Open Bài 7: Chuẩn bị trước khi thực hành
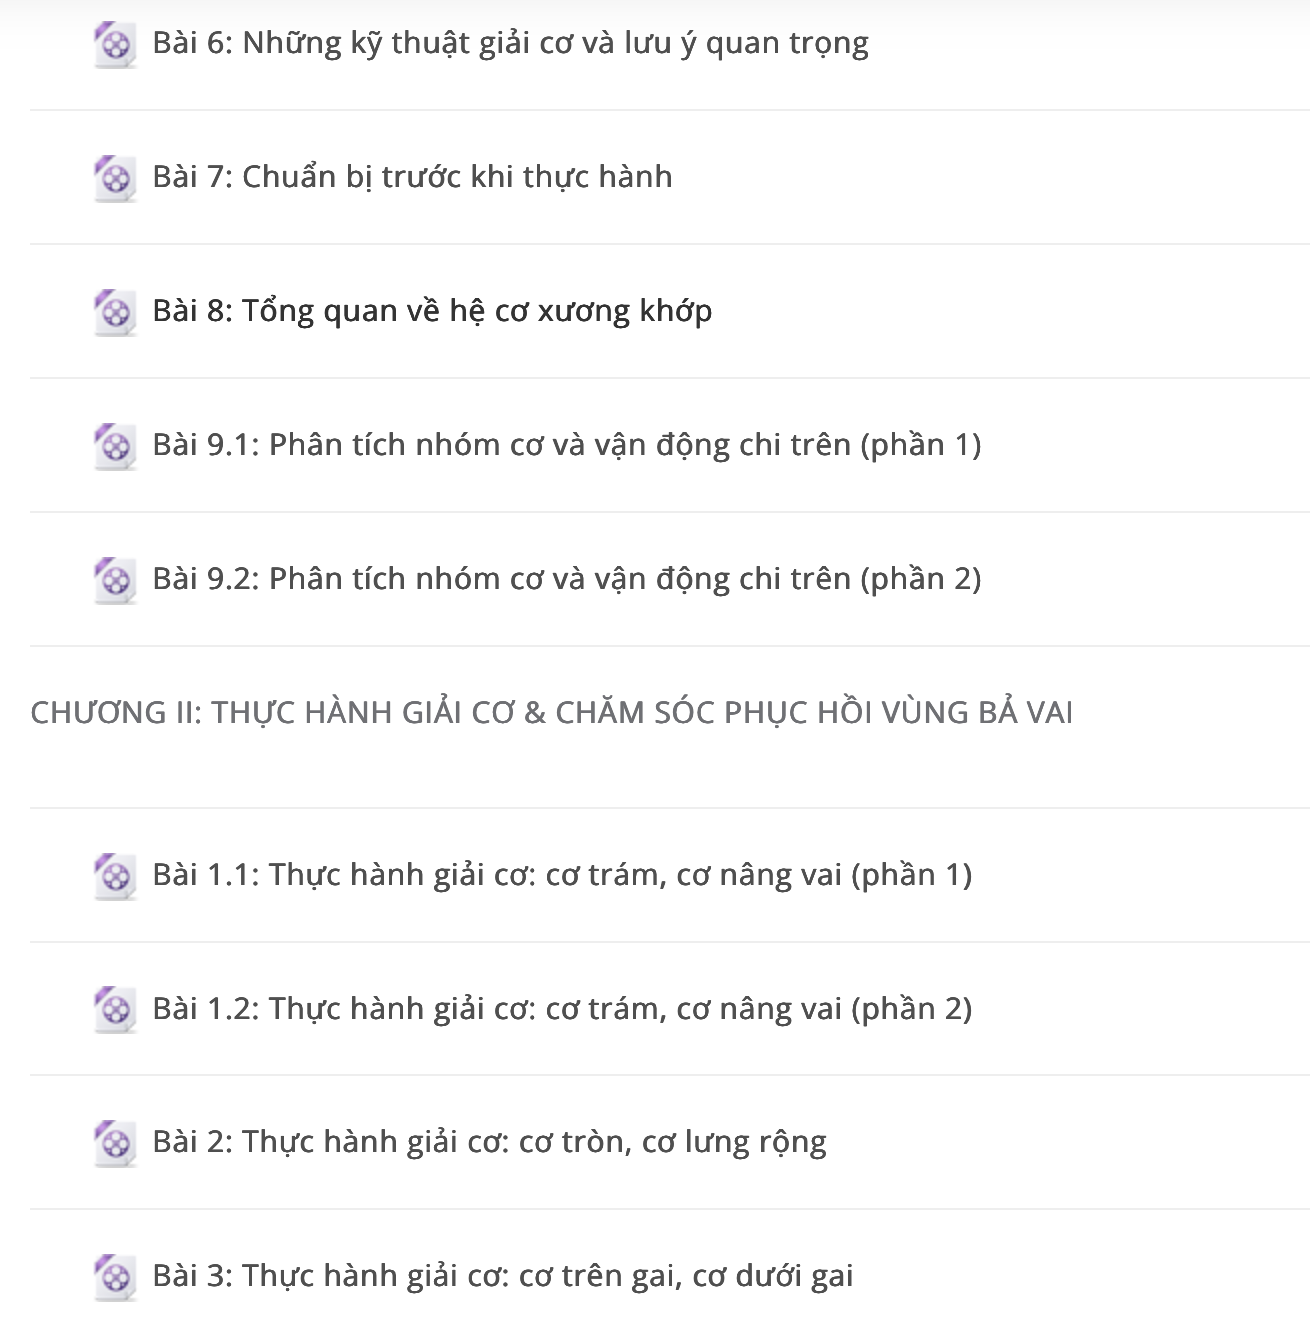 pyautogui.click(x=412, y=177)
